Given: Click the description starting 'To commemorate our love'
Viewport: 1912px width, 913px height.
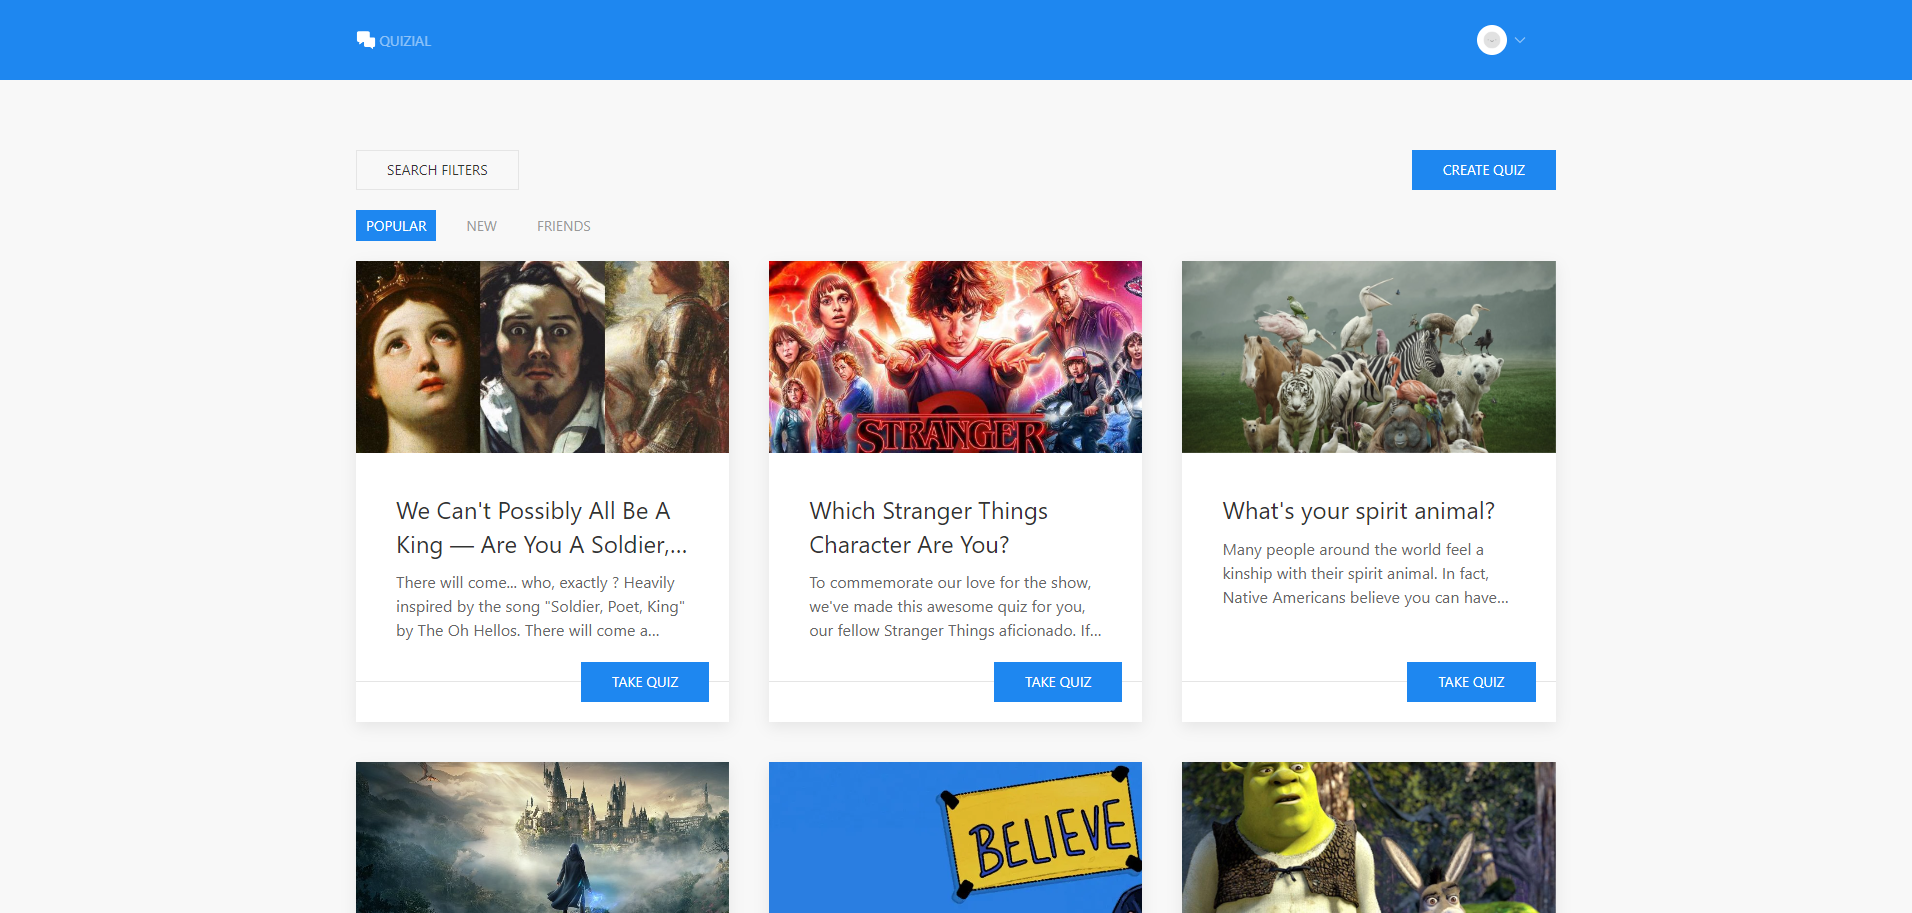Looking at the screenshot, I should (955, 607).
